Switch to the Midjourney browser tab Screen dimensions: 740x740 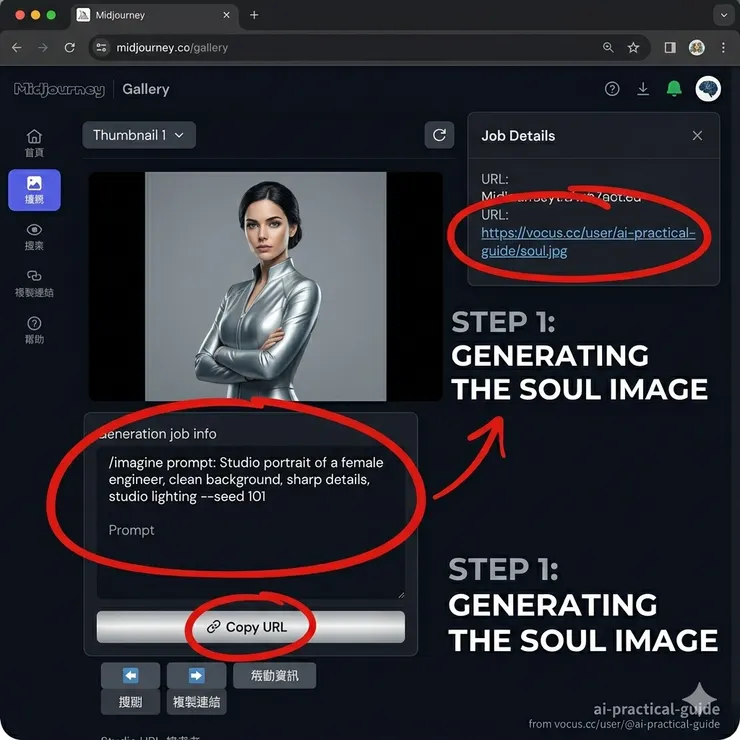point(153,15)
